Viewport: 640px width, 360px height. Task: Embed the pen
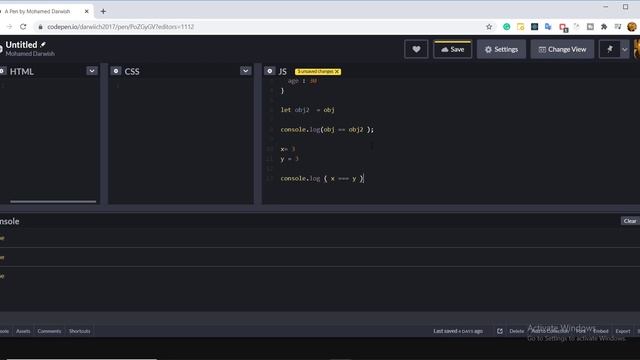pyautogui.click(x=600, y=331)
